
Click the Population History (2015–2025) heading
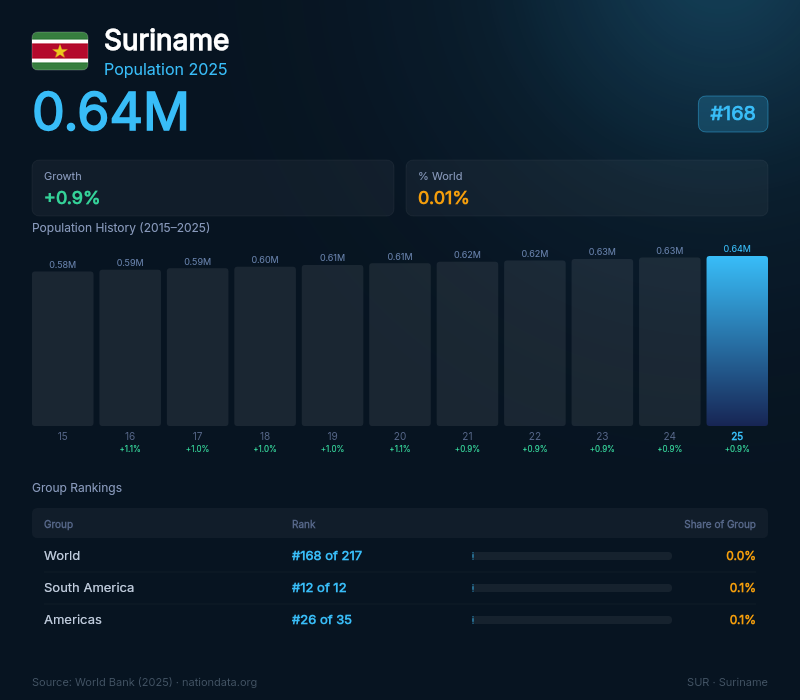[x=121, y=228]
